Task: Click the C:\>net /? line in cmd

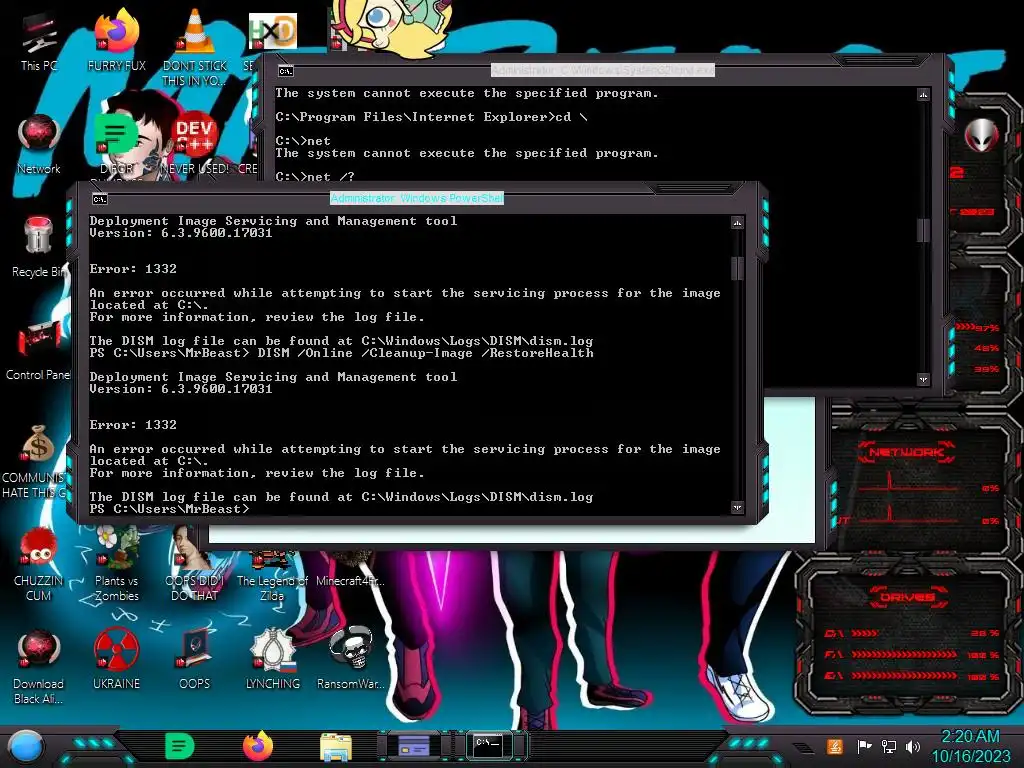Action: [315, 176]
